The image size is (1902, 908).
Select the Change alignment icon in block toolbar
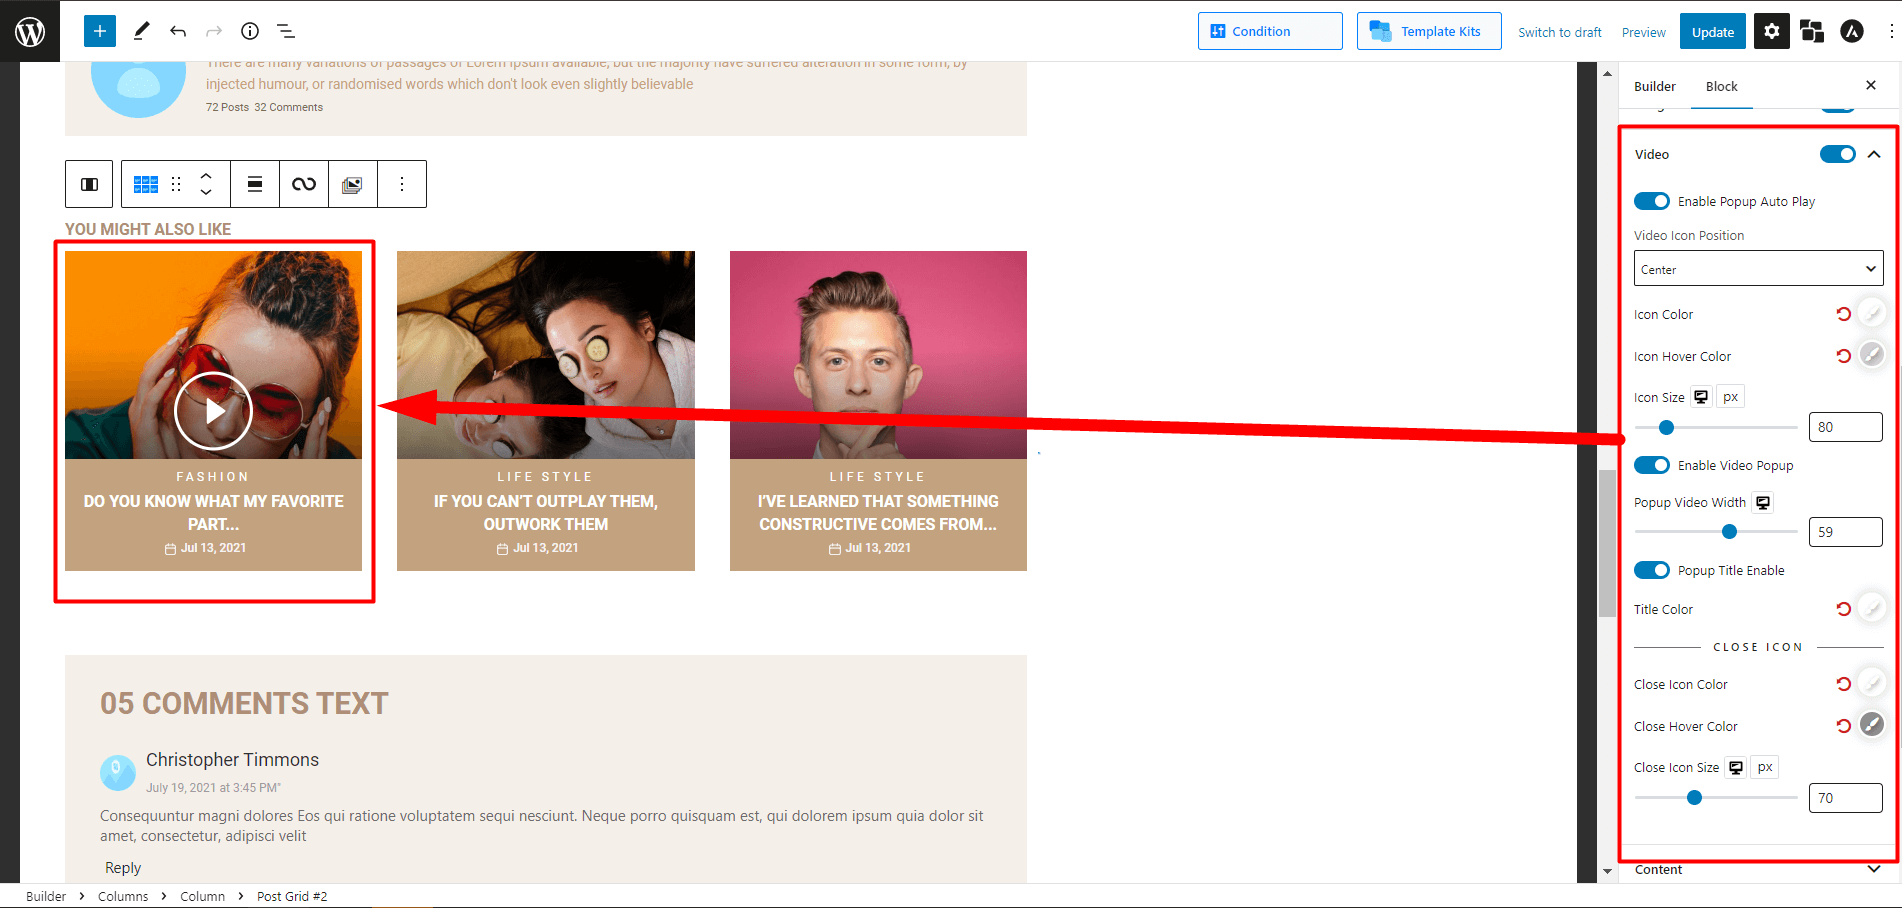tap(255, 184)
